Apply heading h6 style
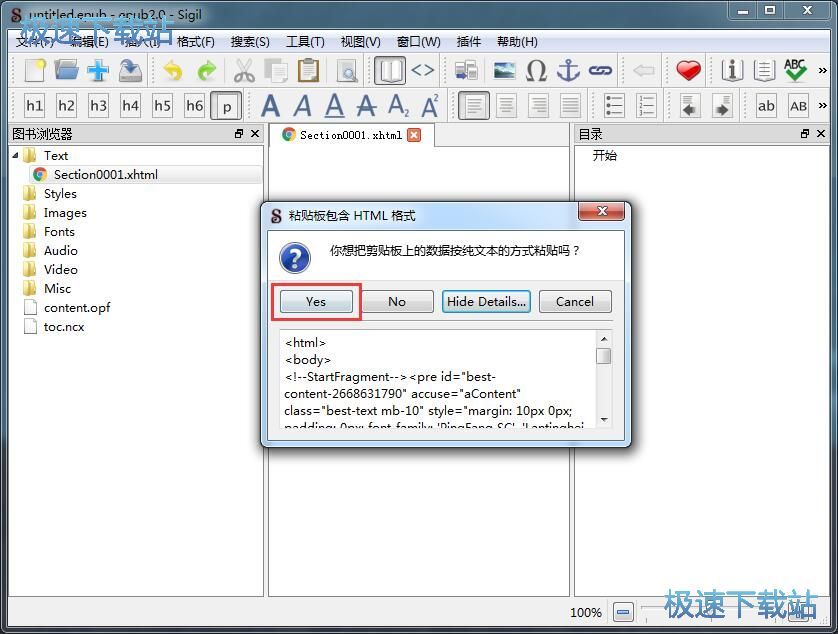 click(195, 106)
